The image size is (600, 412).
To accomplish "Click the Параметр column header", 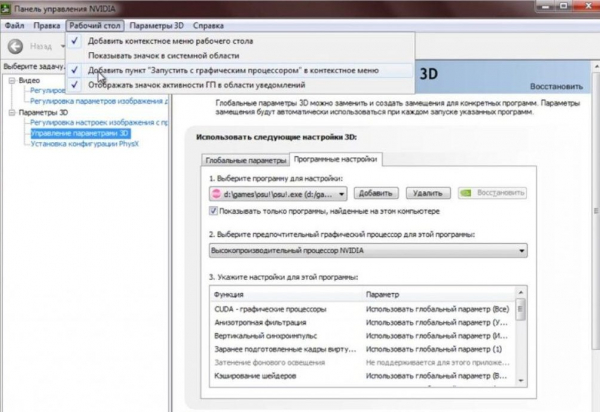I will click(x=382, y=295).
